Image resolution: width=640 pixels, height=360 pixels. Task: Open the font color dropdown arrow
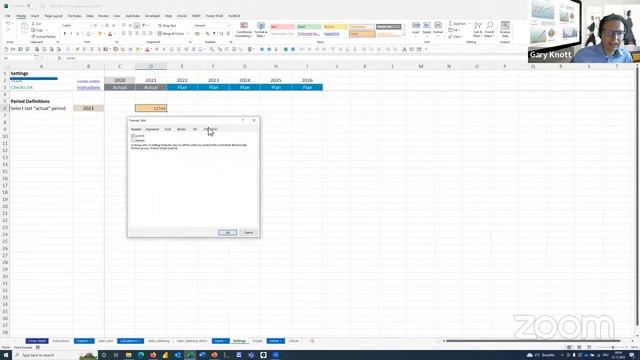click(x=114, y=34)
